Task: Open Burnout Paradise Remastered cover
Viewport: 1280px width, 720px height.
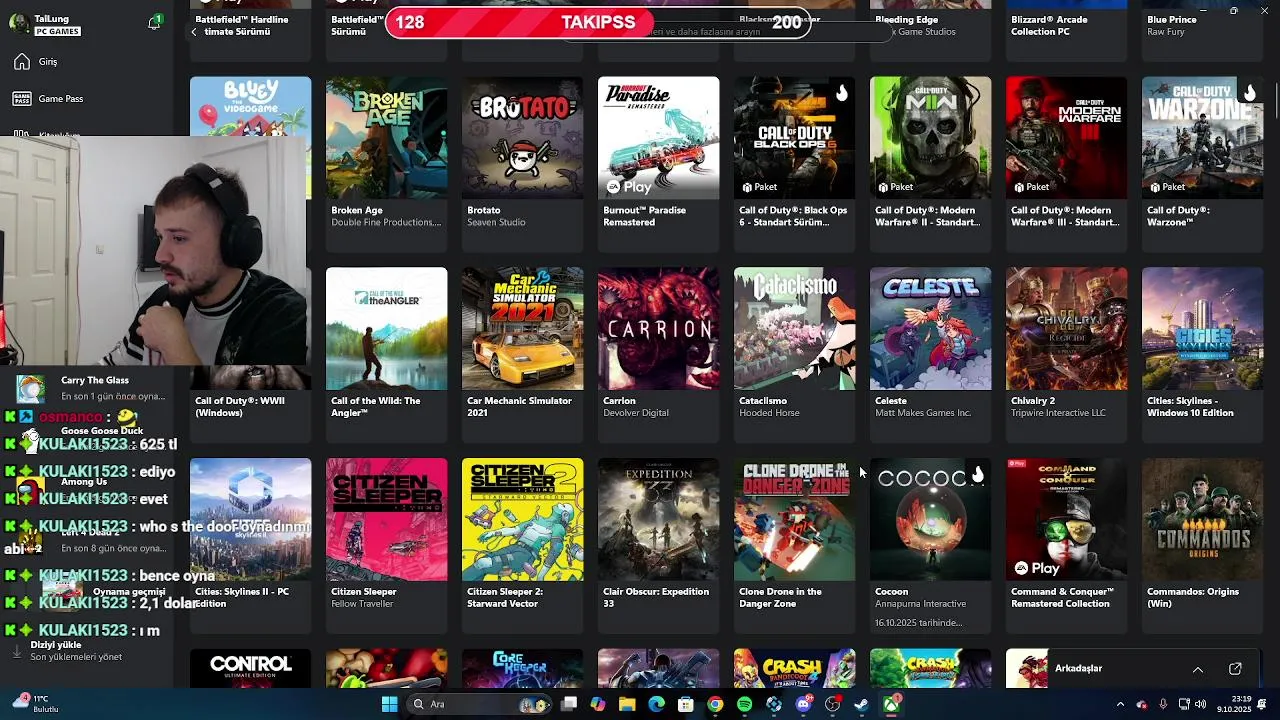Action: pos(658,138)
